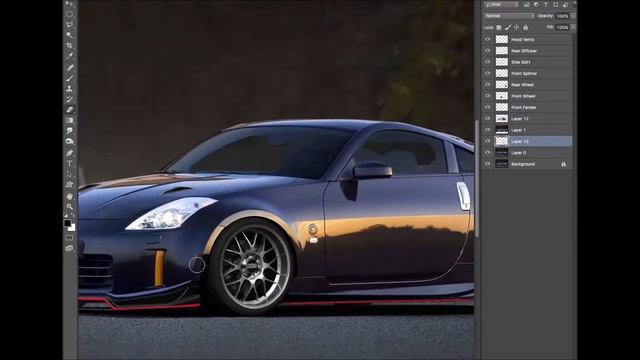Select the Dodge tool
Viewport: 640px width, 360px height.
[70, 142]
